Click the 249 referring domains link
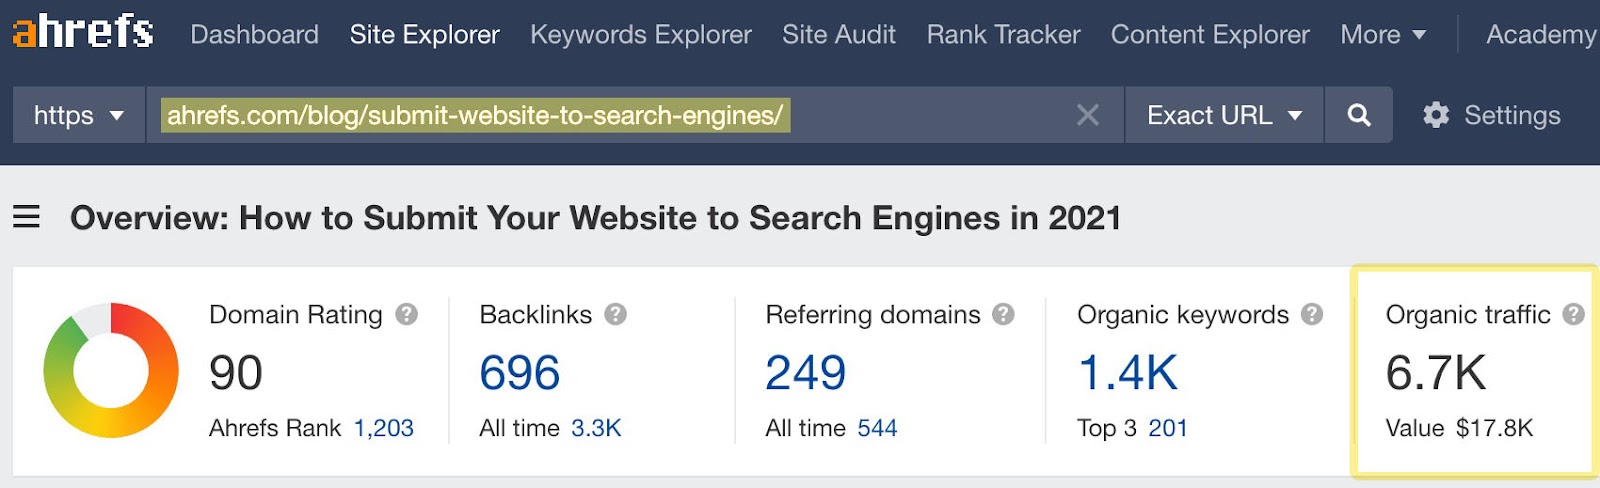Image resolution: width=1600 pixels, height=488 pixels. pyautogui.click(x=805, y=373)
